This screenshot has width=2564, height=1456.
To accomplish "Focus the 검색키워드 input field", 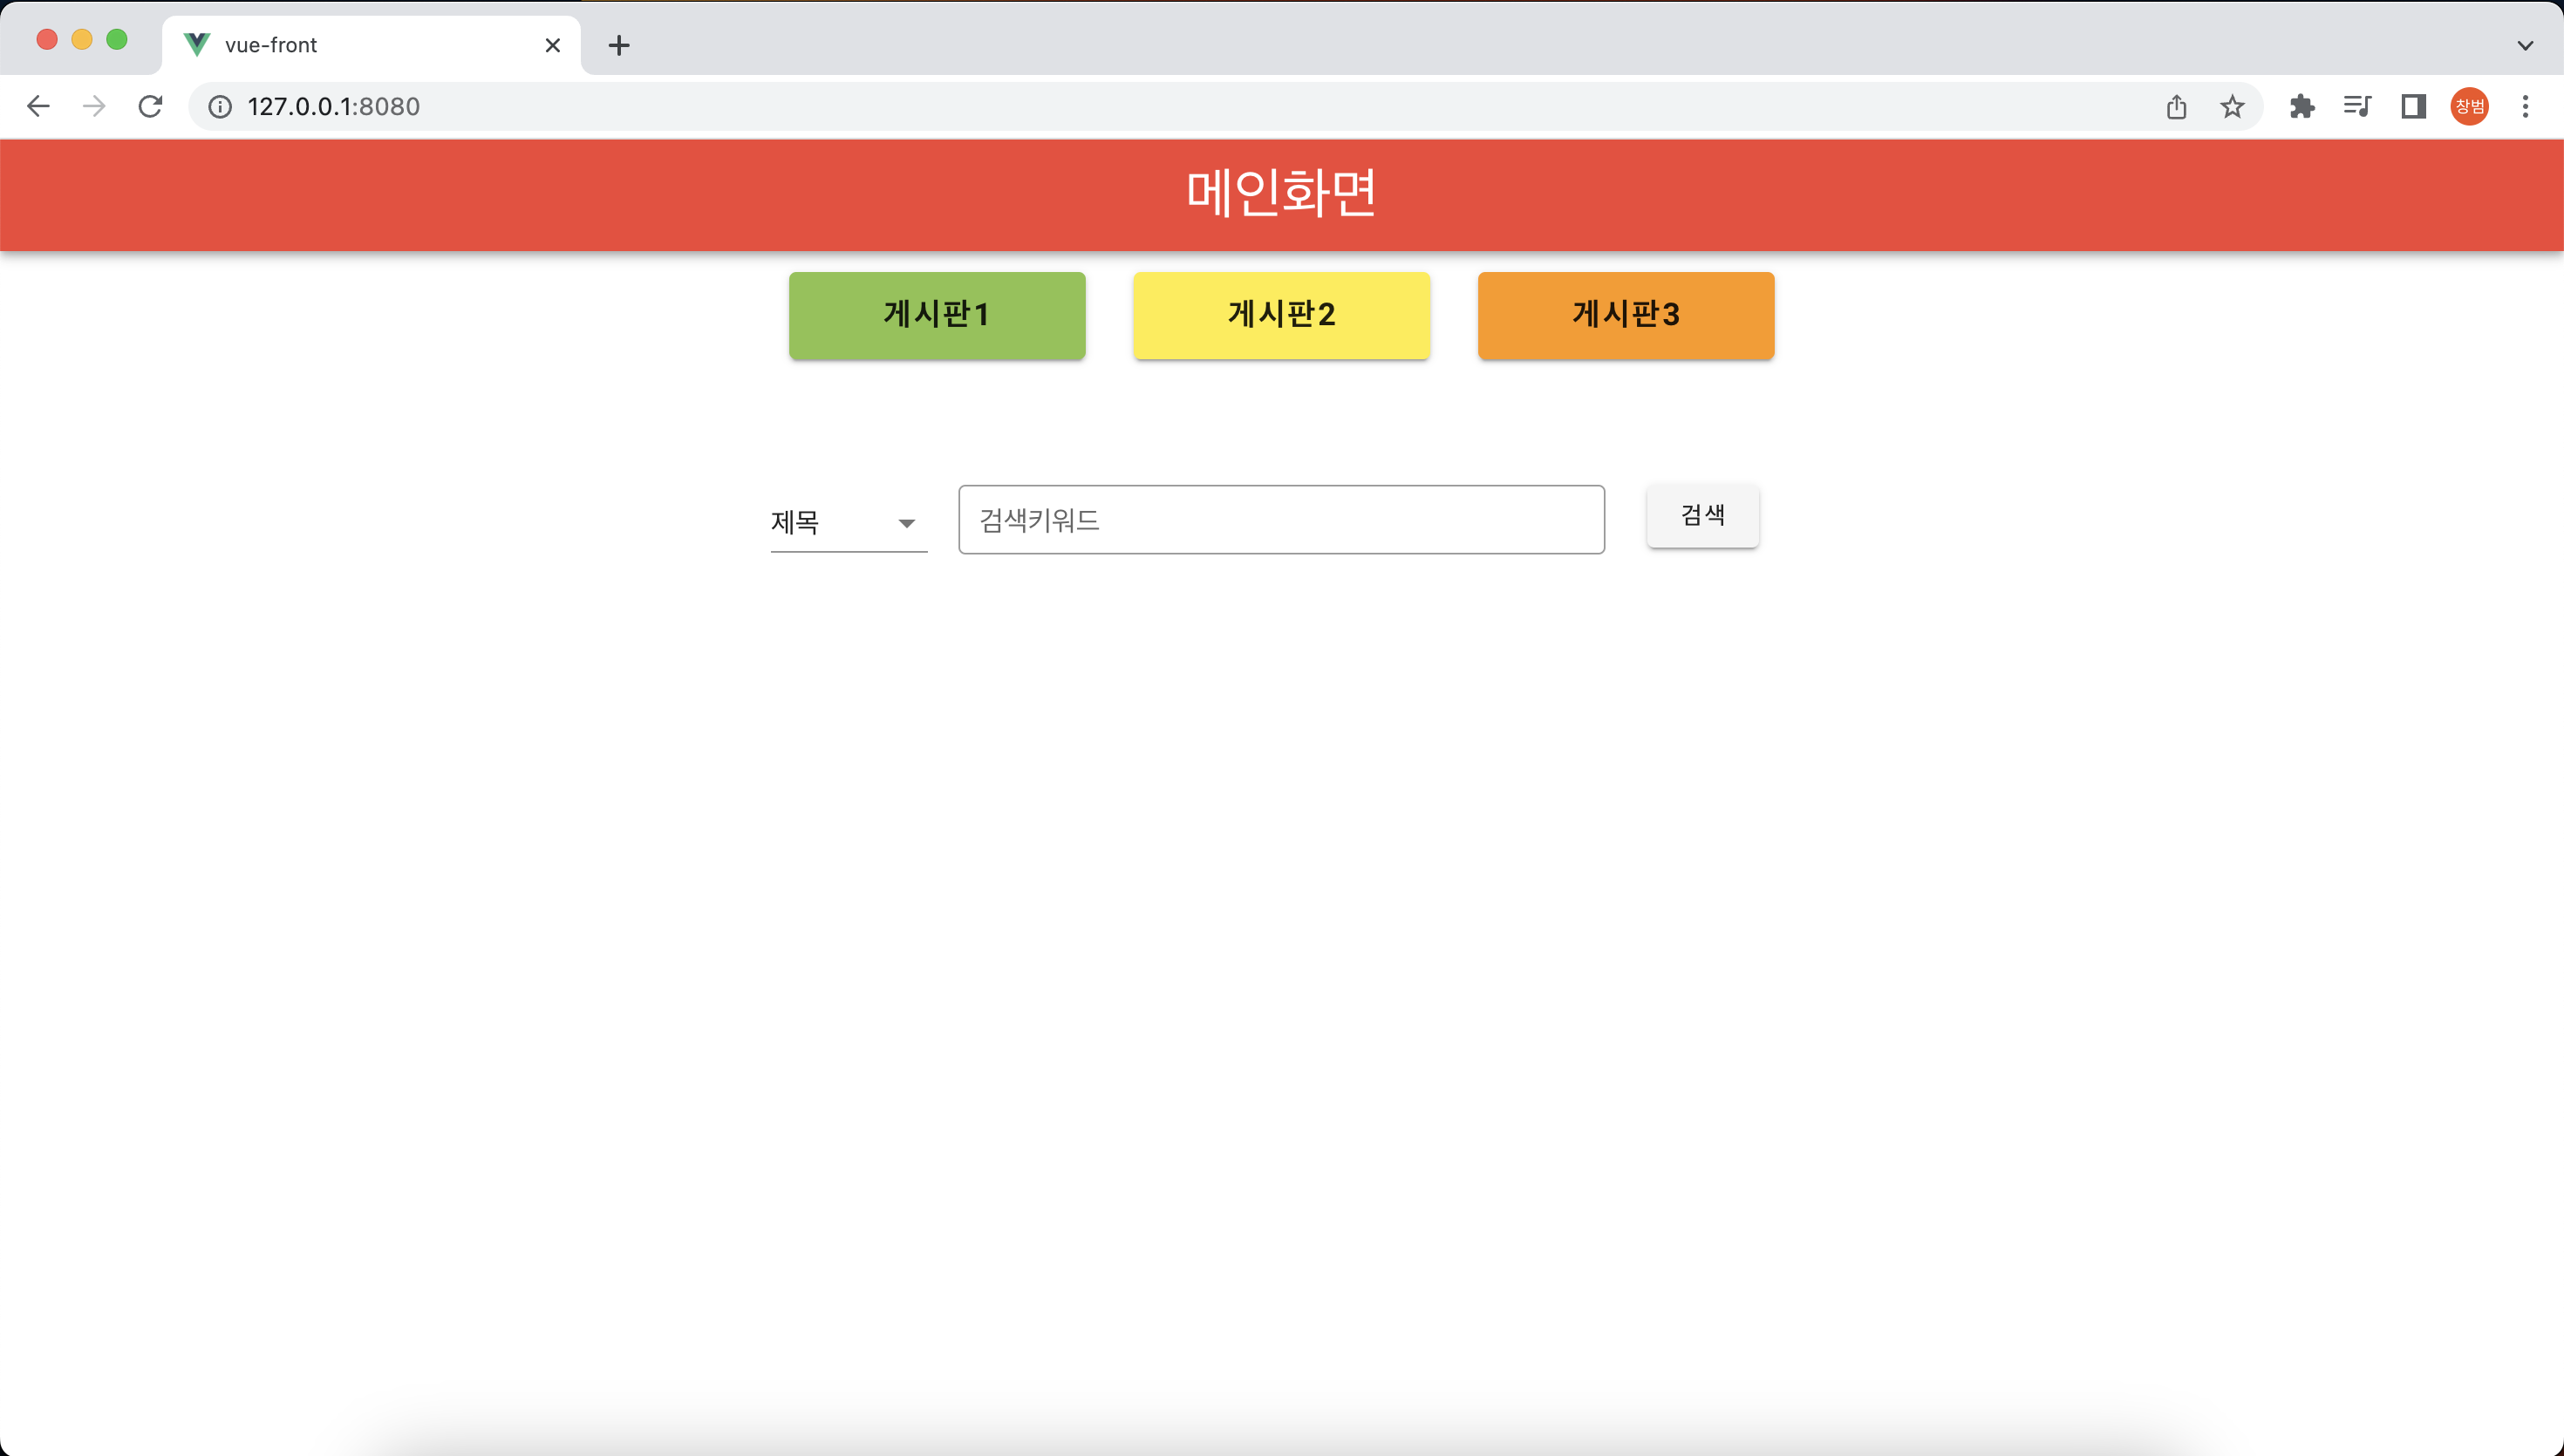I will point(1281,520).
